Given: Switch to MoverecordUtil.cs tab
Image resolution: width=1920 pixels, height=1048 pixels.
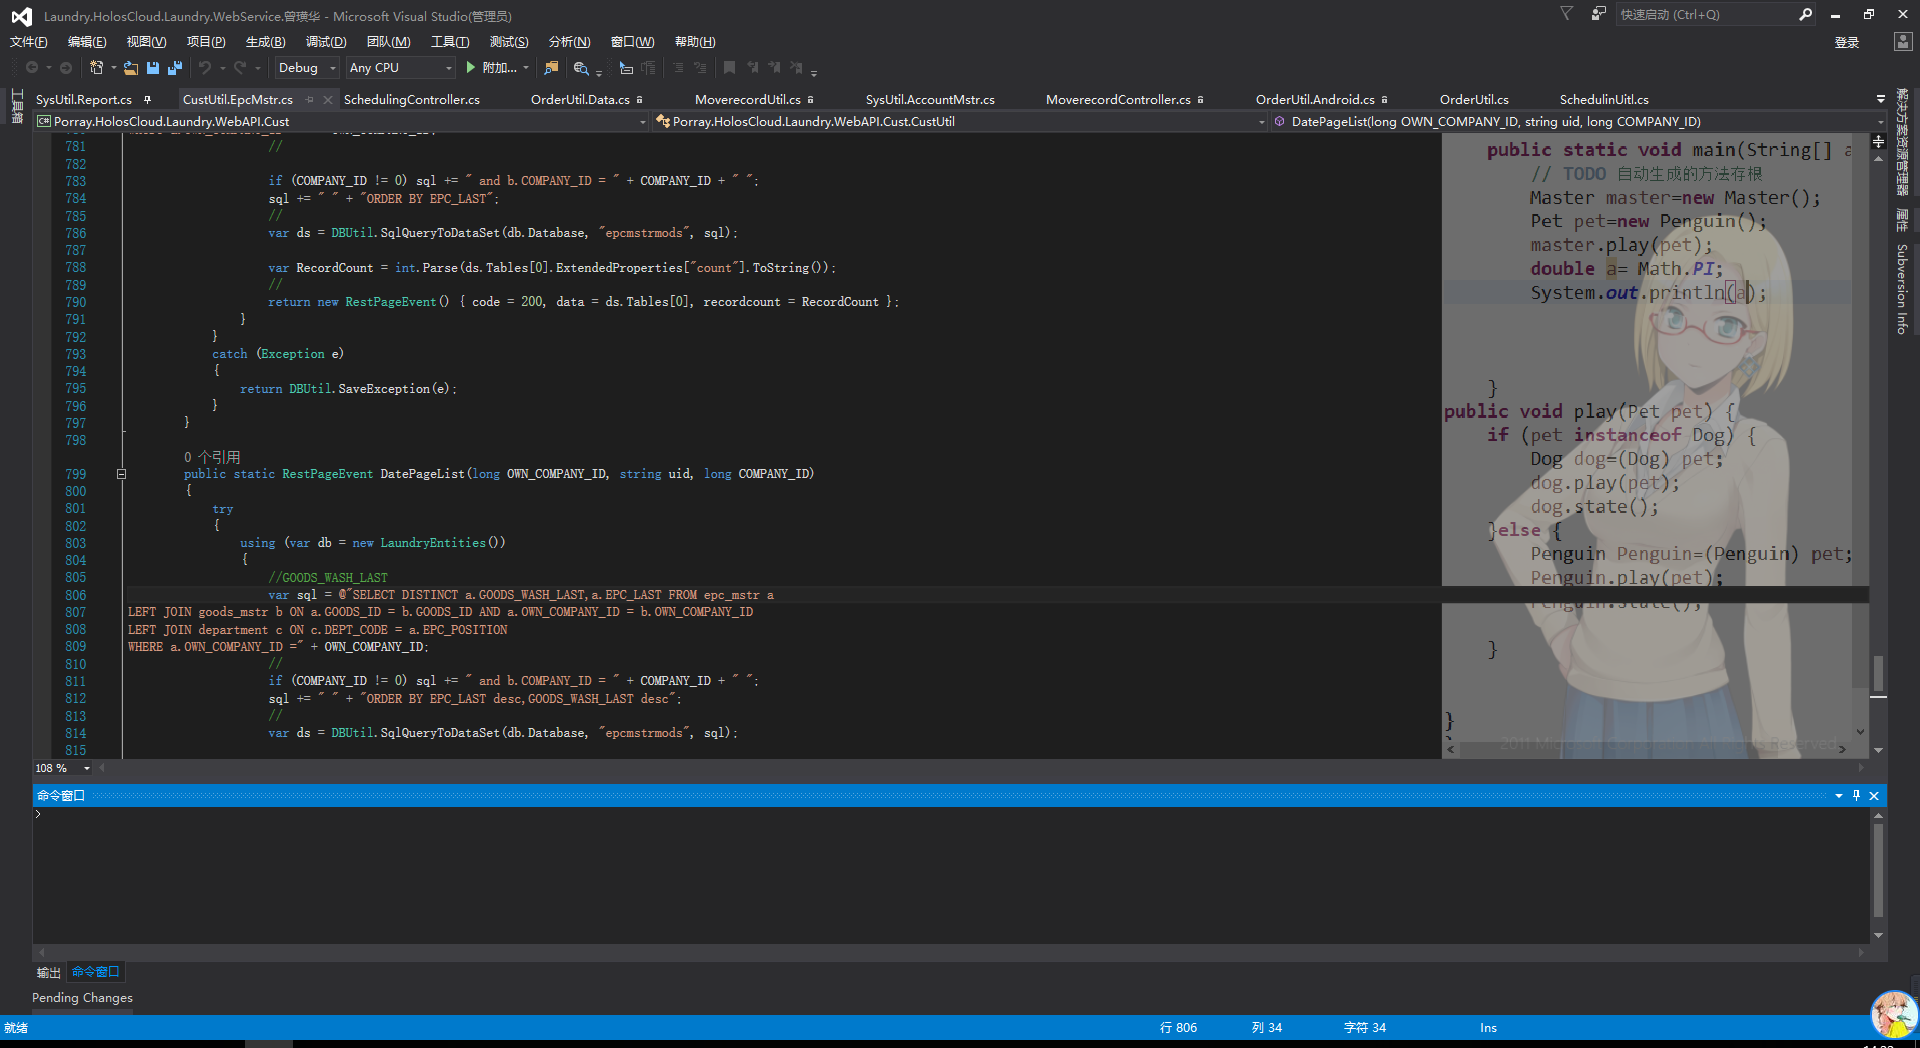Looking at the screenshot, I should coord(748,100).
